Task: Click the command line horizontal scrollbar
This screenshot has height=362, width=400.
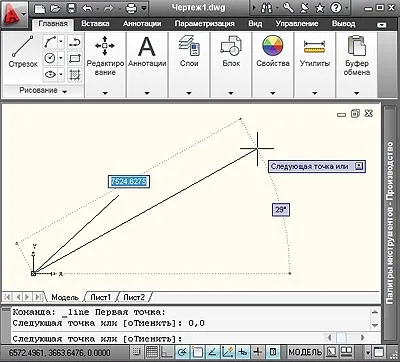Action: click(x=347, y=337)
